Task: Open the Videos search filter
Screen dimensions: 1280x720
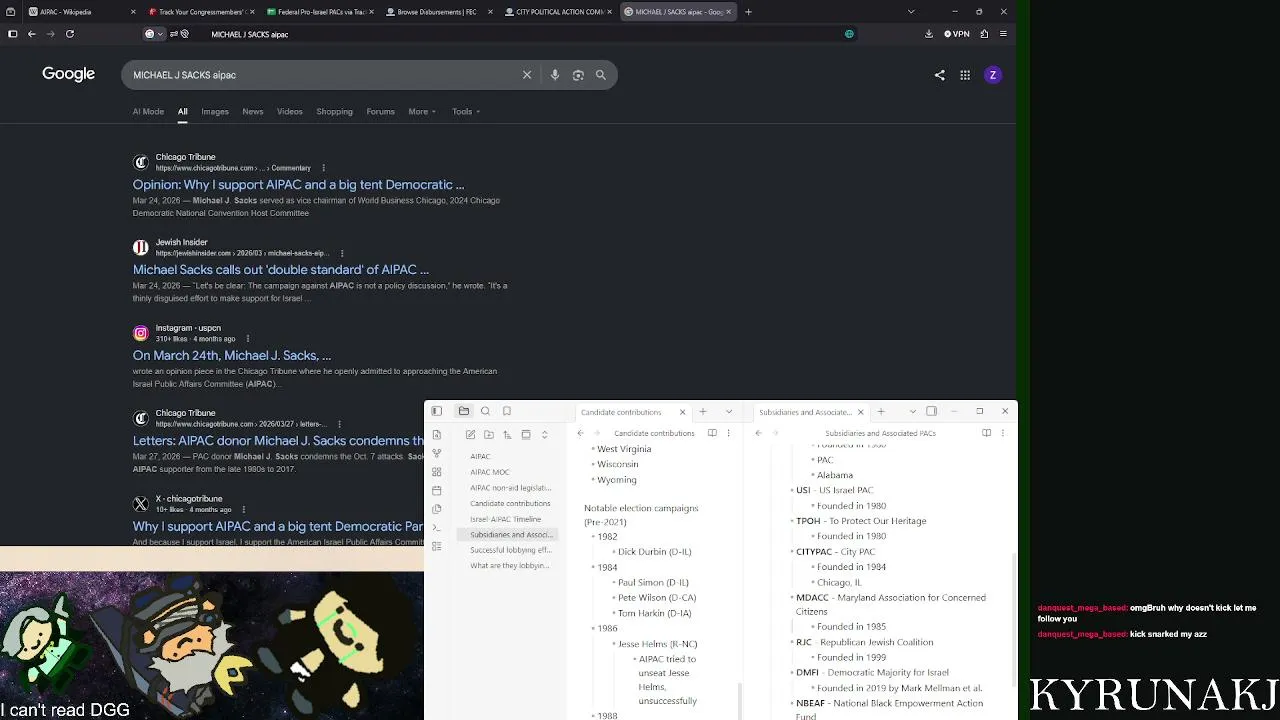Action: coord(289,111)
